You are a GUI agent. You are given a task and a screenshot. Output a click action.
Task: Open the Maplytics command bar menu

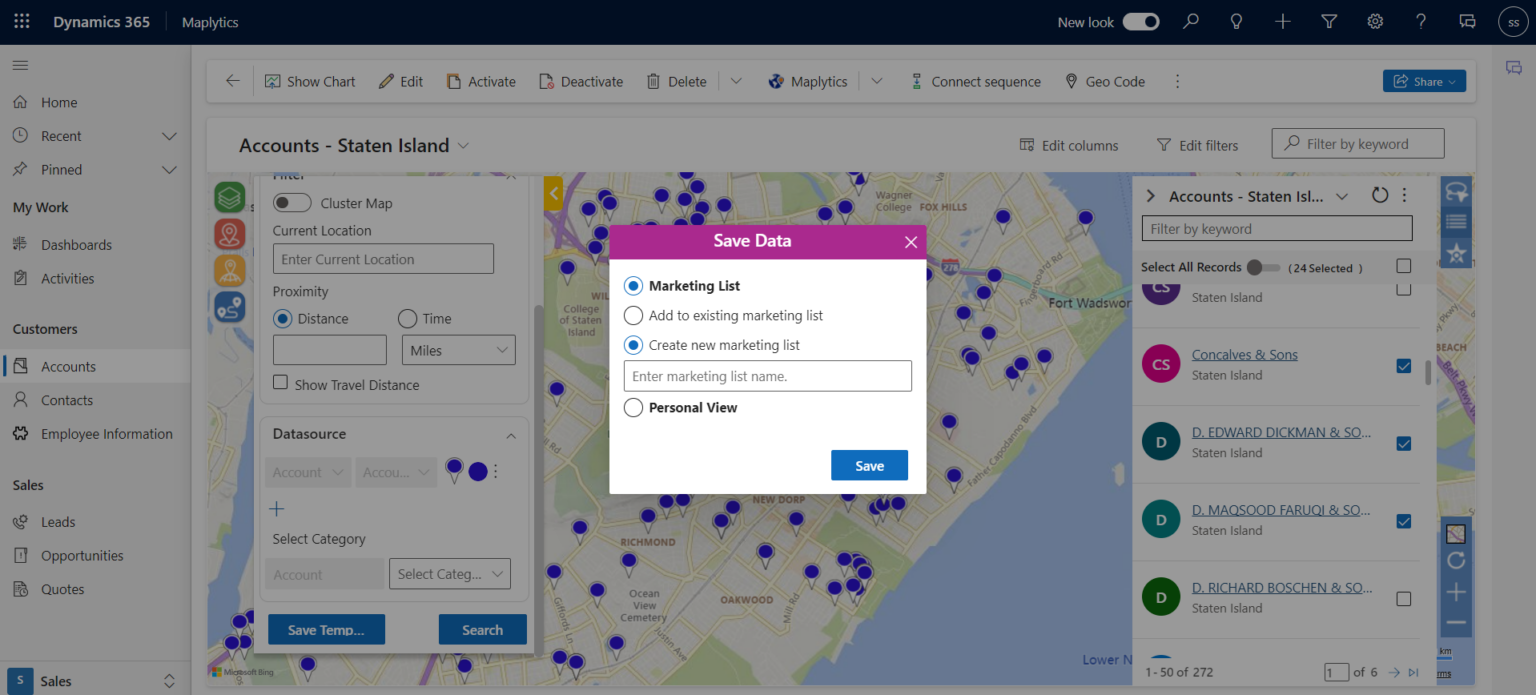[x=807, y=81]
